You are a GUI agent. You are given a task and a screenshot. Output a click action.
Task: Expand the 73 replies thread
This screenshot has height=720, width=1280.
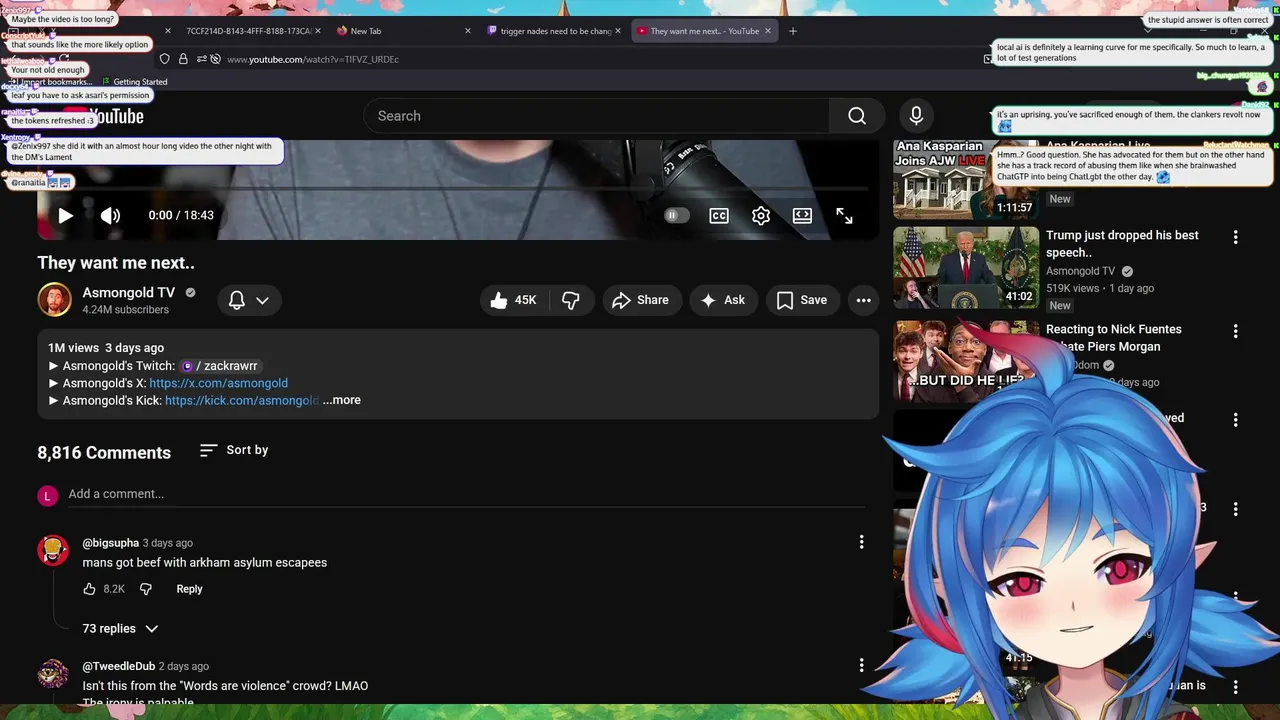click(120, 629)
